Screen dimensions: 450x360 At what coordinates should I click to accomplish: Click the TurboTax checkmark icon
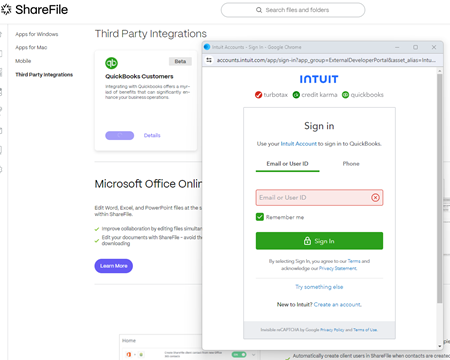[x=258, y=95]
